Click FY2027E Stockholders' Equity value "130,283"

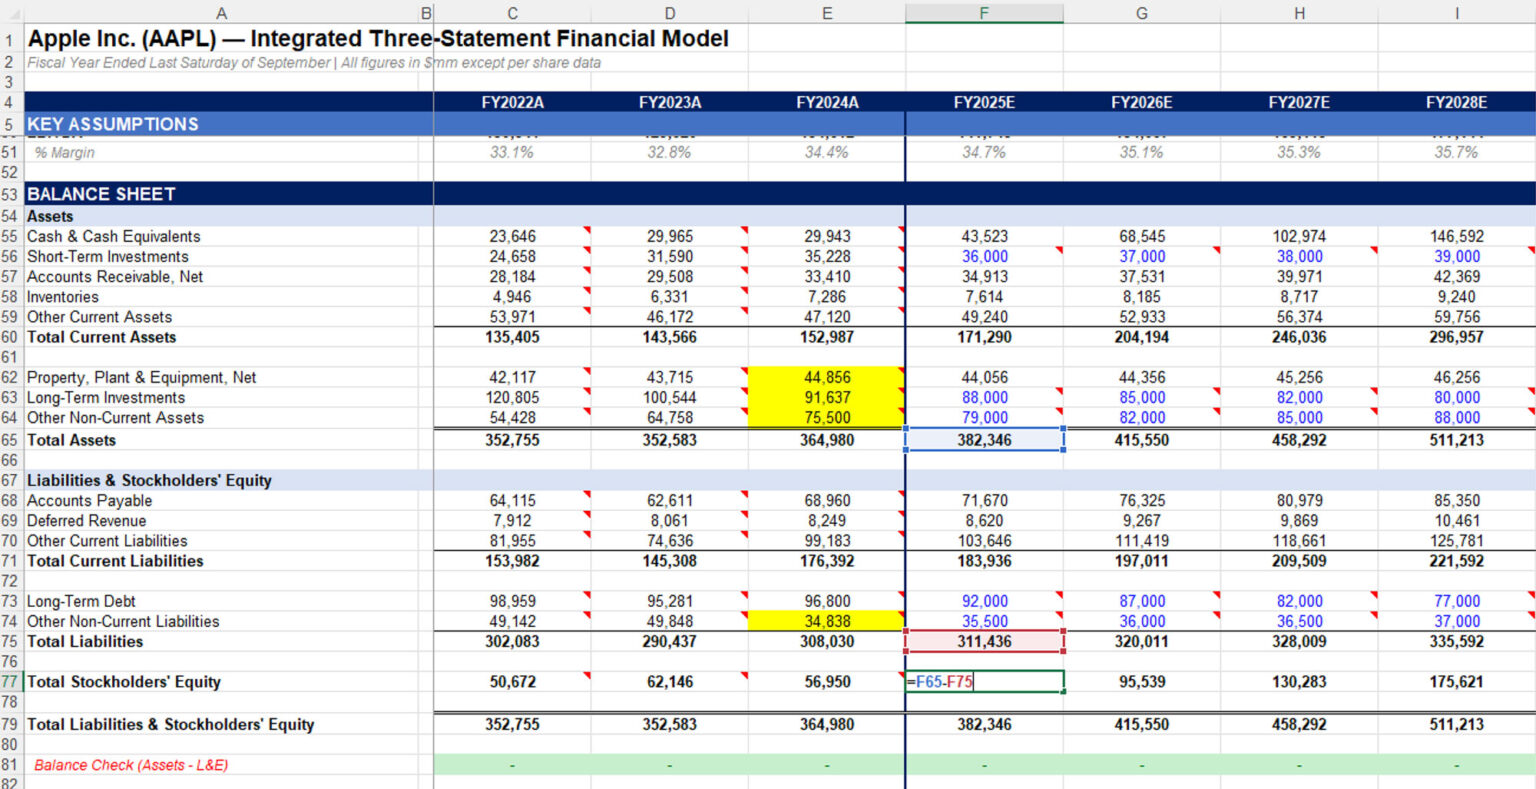pos(1299,682)
